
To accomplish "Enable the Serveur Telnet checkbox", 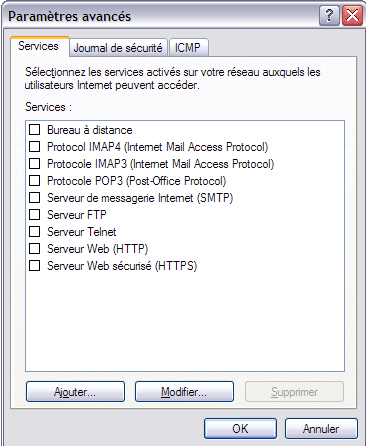I will click(35, 231).
